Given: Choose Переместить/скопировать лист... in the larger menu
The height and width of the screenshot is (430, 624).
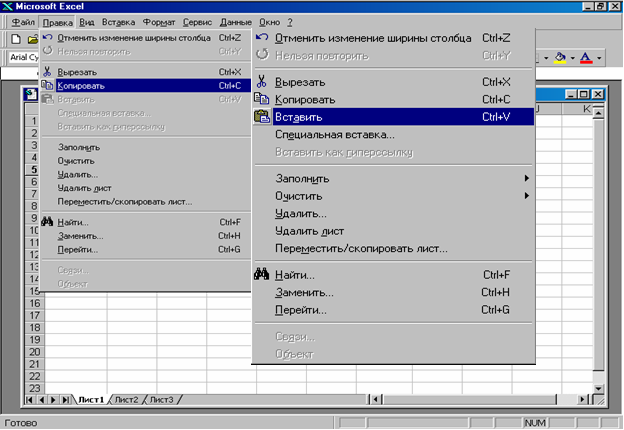Looking at the screenshot, I should point(393,249).
